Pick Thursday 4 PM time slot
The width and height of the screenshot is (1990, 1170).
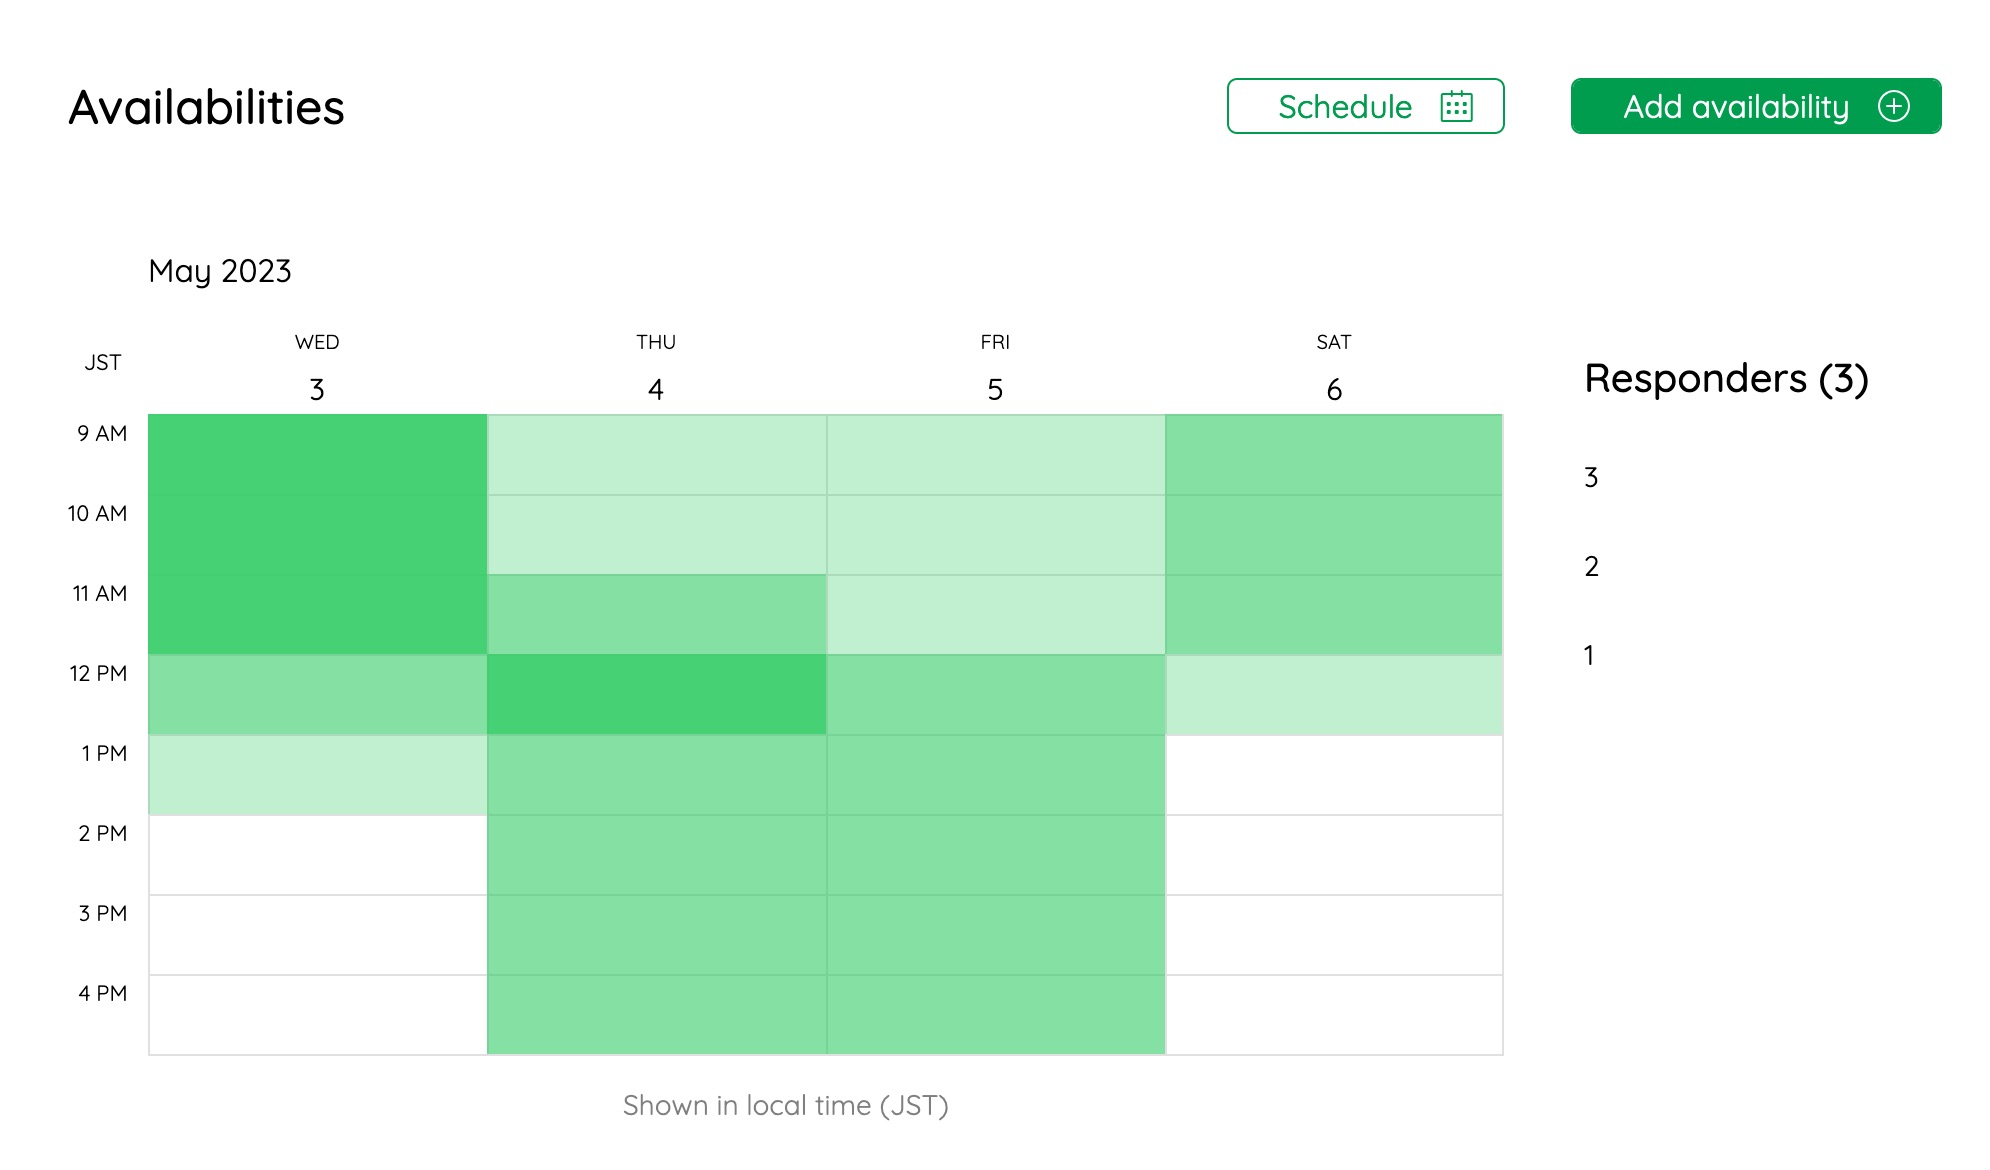click(656, 1015)
